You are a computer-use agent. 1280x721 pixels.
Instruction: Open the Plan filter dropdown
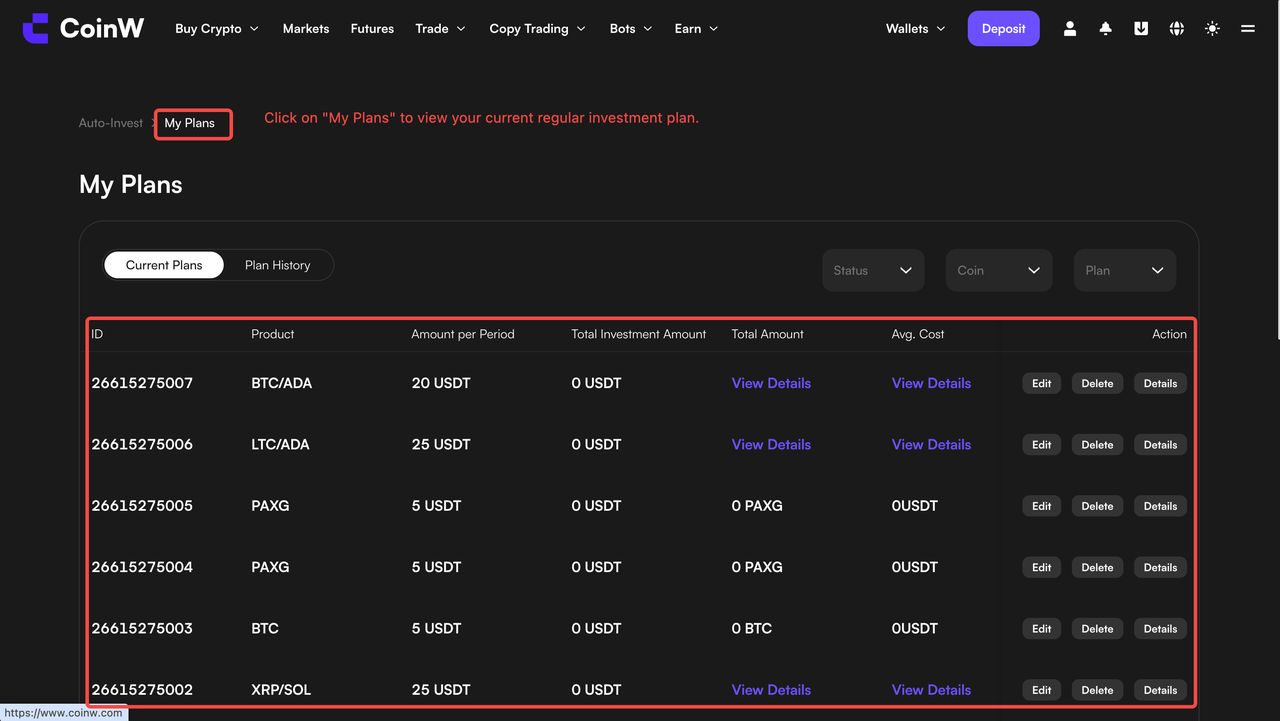pyautogui.click(x=1125, y=270)
